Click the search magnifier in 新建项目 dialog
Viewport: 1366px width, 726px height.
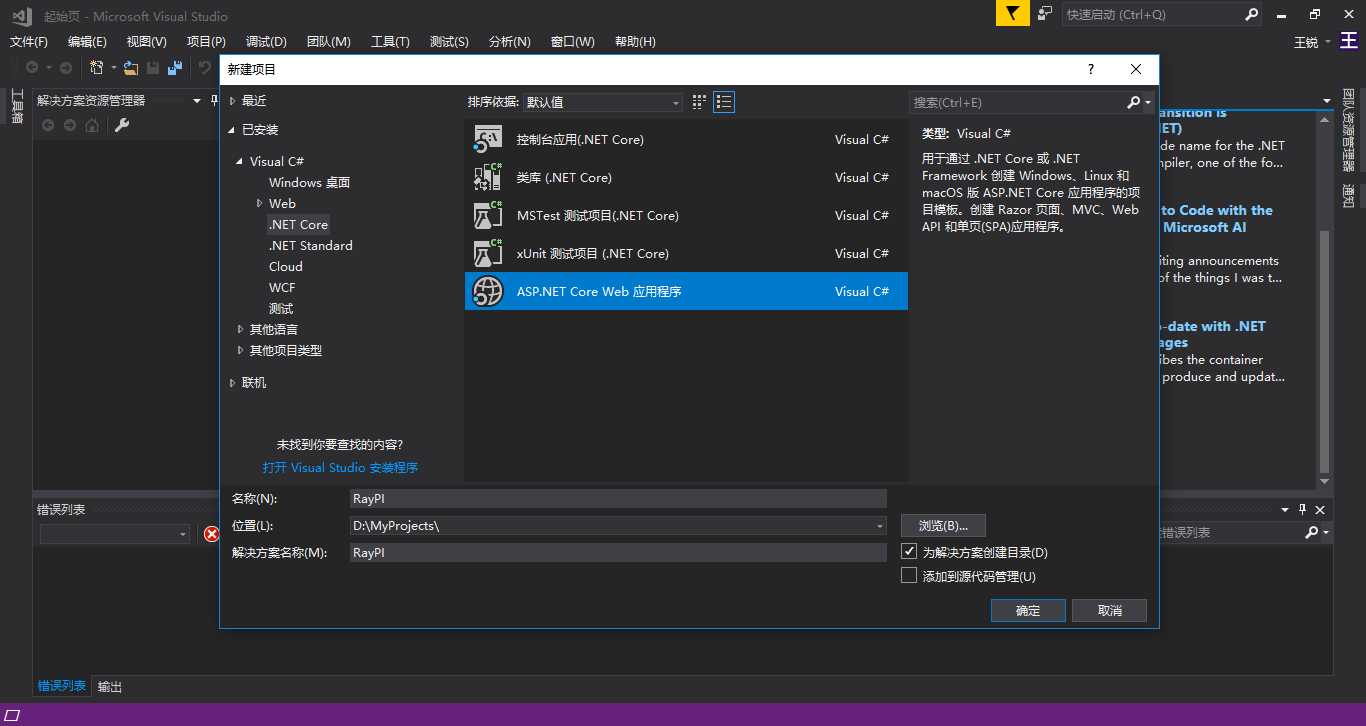click(x=1133, y=102)
